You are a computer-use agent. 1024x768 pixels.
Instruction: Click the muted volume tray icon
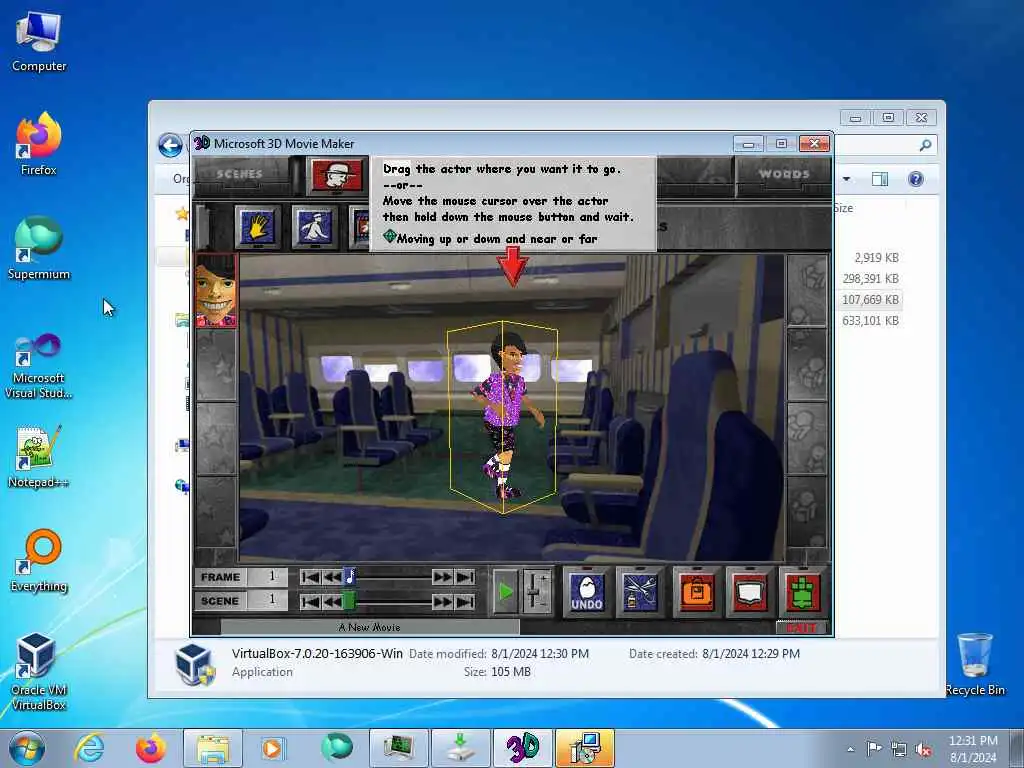click(923, 749)
